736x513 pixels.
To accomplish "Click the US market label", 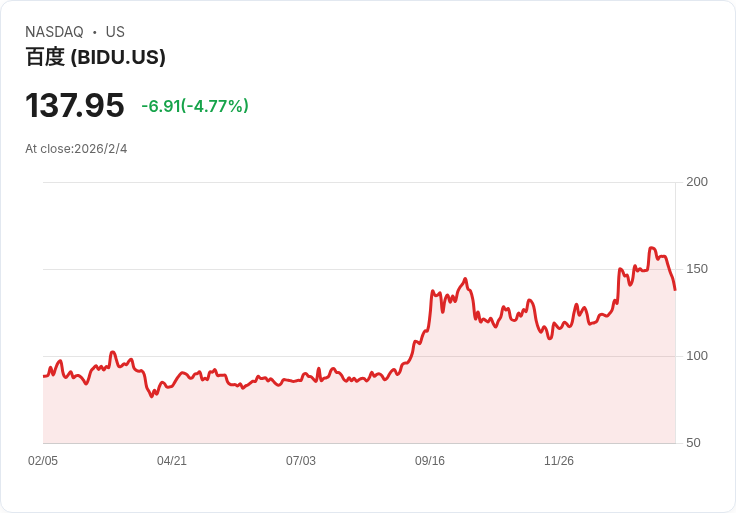I will pos(115,32).
